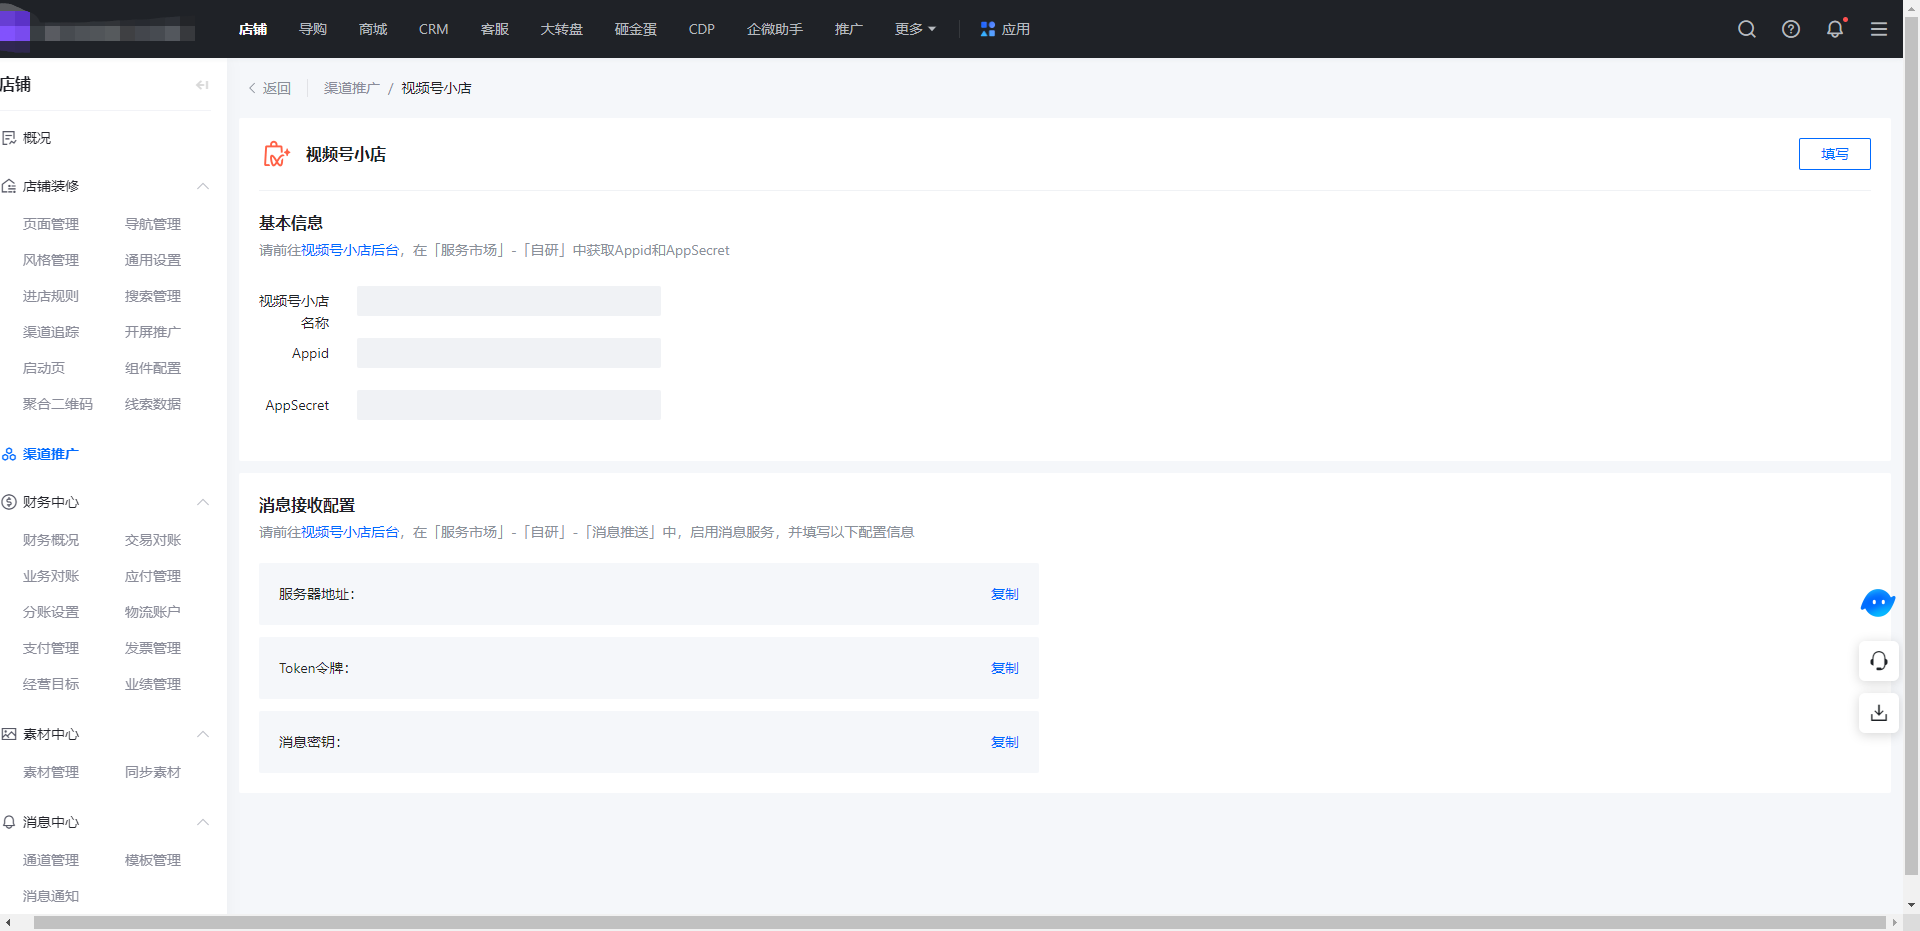This screenshot has width=1920, height=931.
Task: Switch to the 导购 top tab
Action: 313,29
